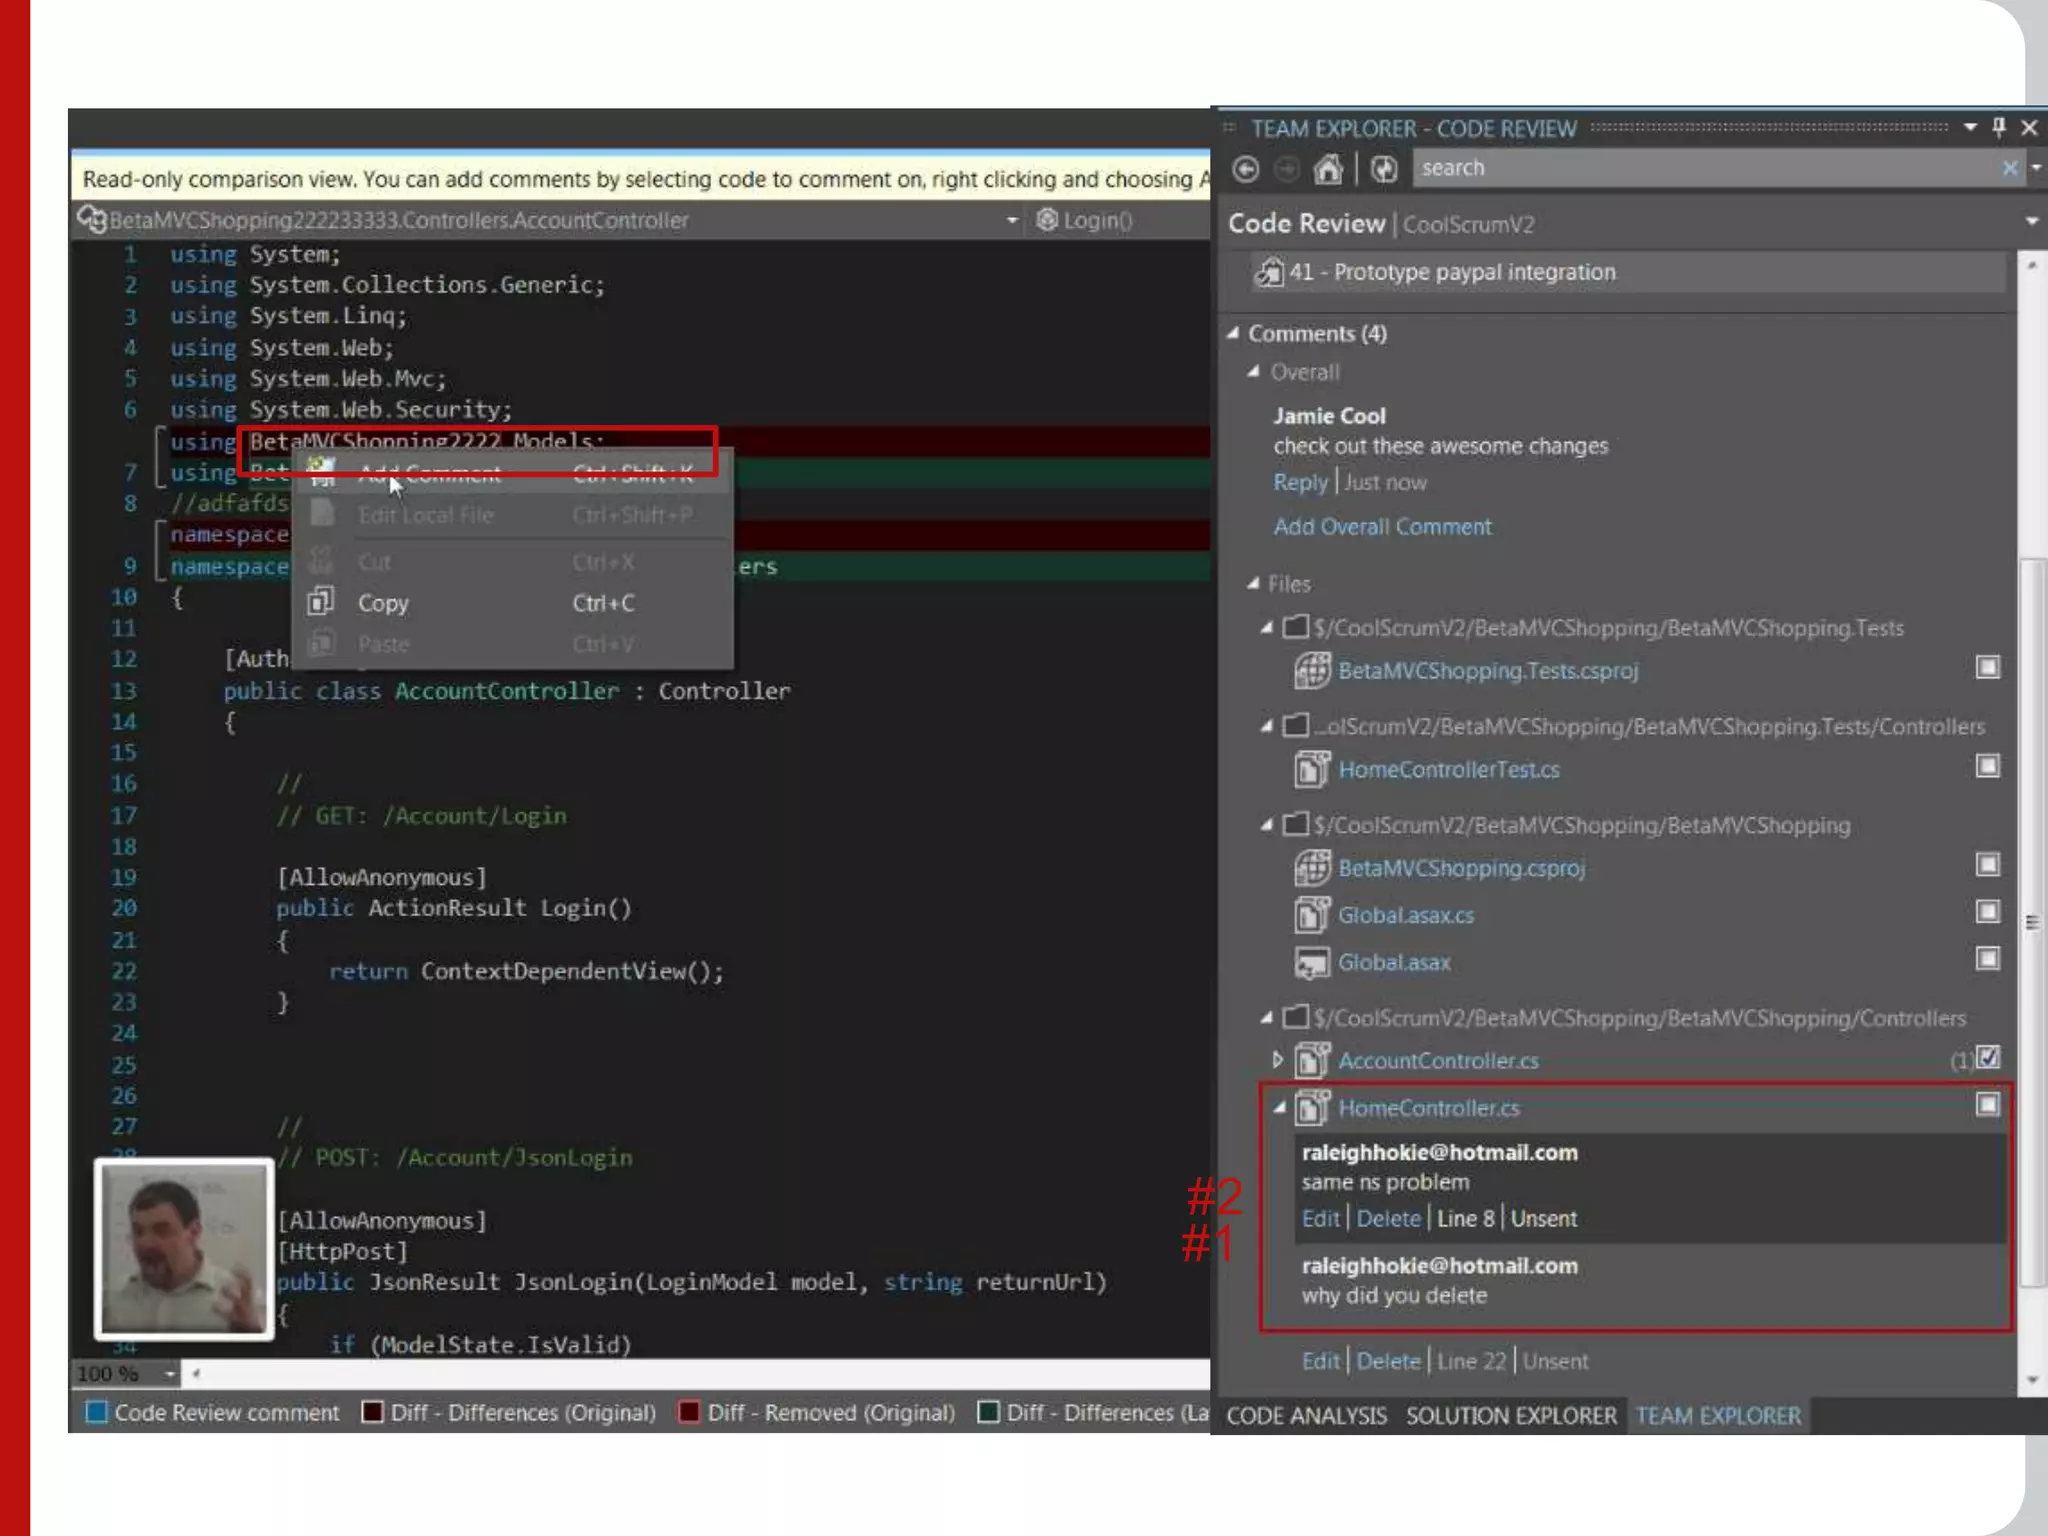2048x1536 pixels.
Task: Click the Global.asax file icon
Action: 1312,962
